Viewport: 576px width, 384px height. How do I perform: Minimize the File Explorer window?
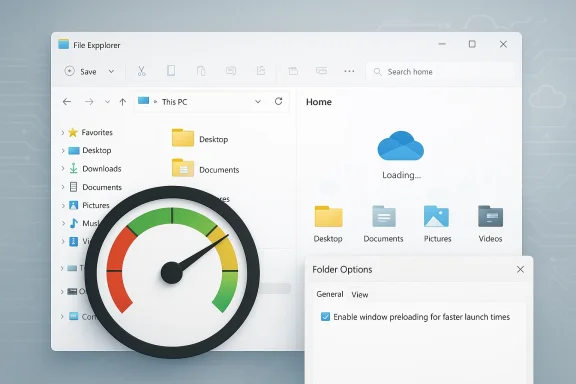(x=442, y=44)
